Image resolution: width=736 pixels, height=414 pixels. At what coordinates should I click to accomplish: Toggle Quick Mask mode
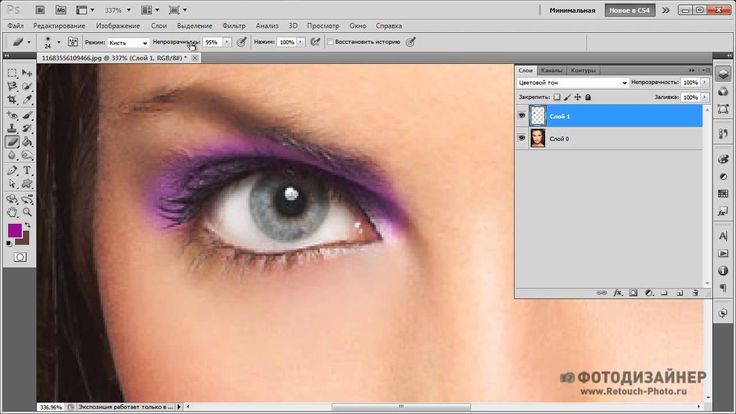[x=20, y=257]
